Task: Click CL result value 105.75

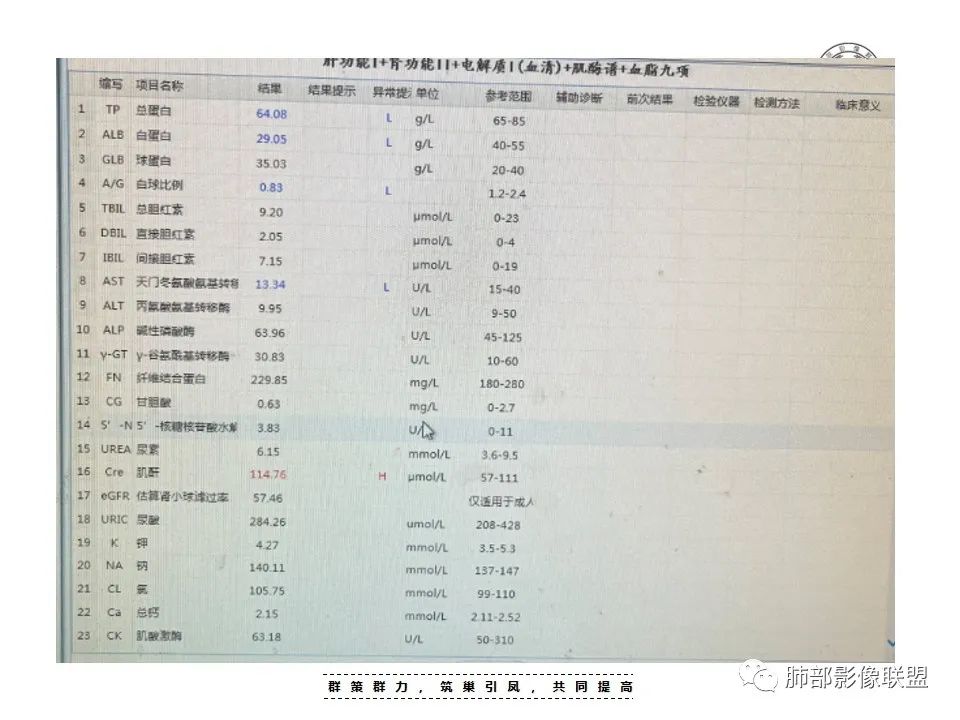Action: pyautogui.click(x=266, y=591)
